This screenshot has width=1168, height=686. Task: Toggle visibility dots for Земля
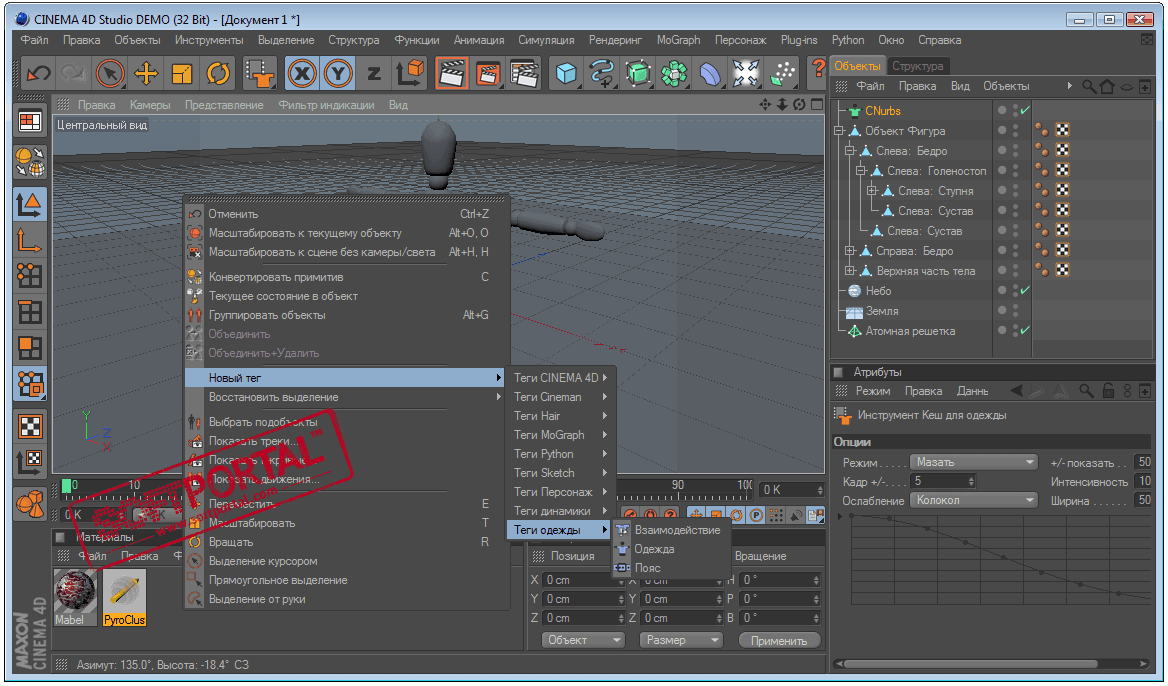[x=1016, y=311]
